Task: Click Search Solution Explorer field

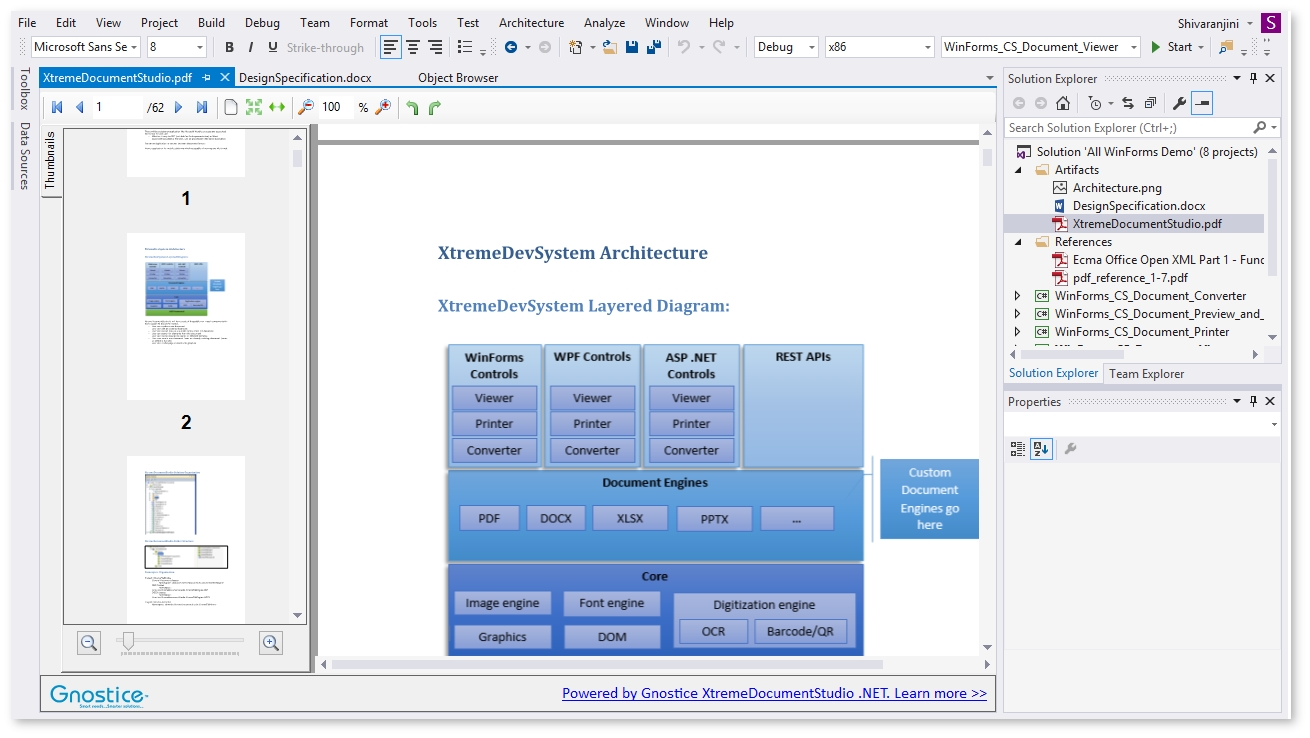Action: tap(1130, 127)
